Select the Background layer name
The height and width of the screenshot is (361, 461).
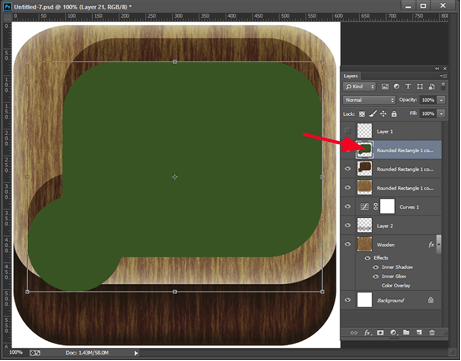coord(390,300)
